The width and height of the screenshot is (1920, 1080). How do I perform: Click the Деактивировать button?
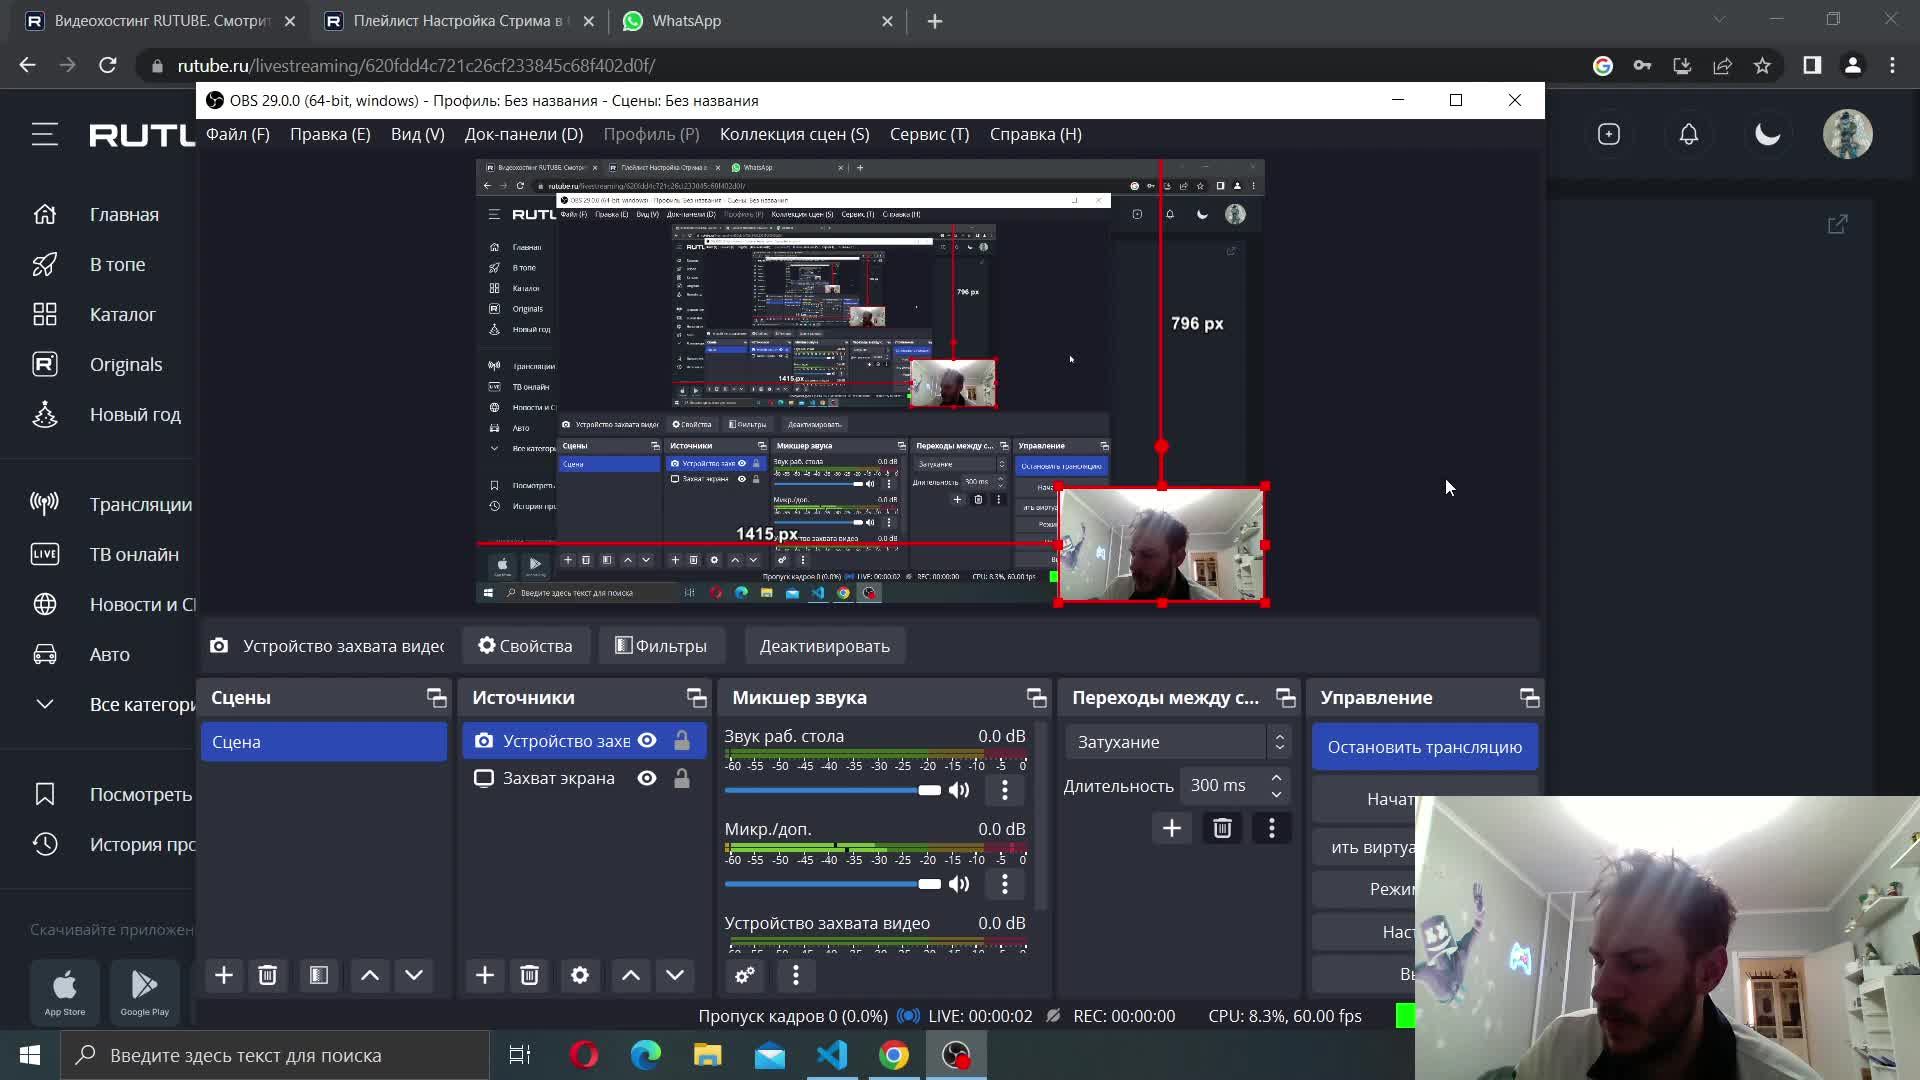click(x=824, y=646)
